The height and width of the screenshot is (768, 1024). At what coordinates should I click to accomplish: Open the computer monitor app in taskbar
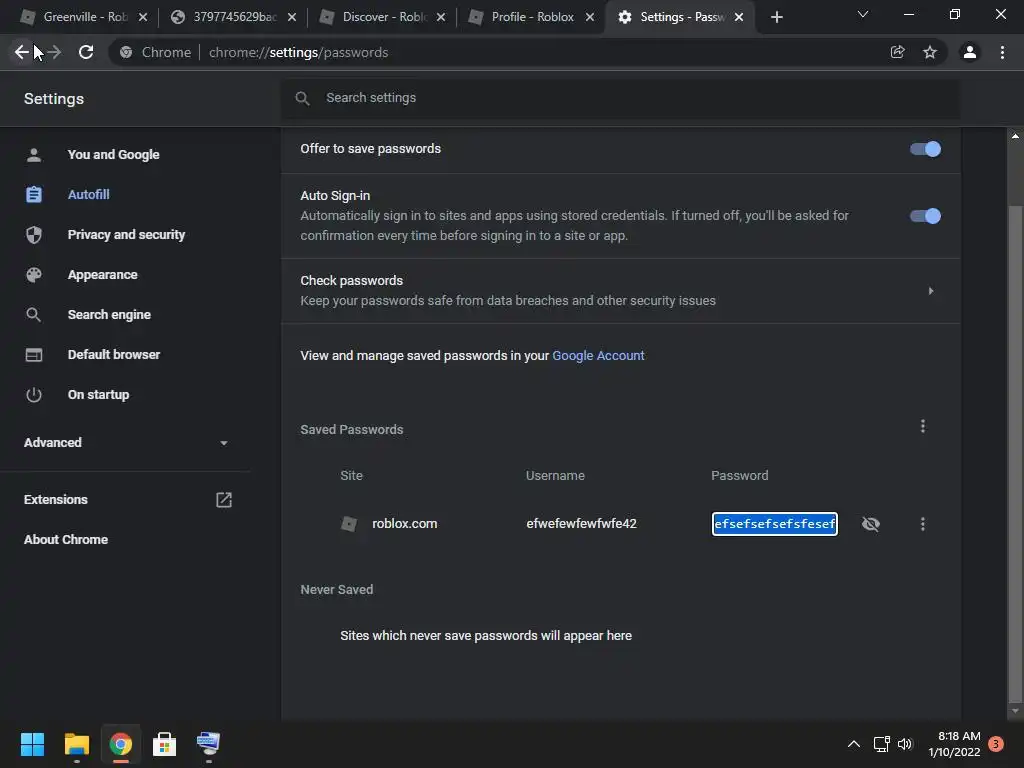(208, 744)
